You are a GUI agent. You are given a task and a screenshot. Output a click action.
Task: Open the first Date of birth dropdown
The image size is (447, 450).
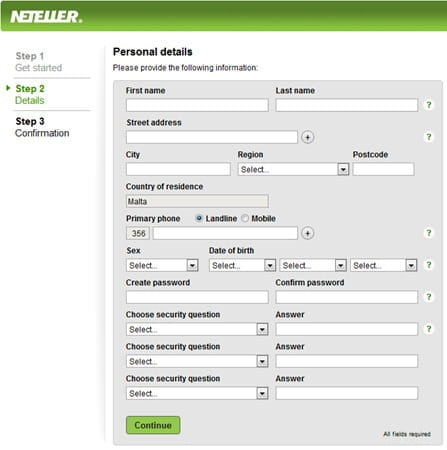click(242, 265)
